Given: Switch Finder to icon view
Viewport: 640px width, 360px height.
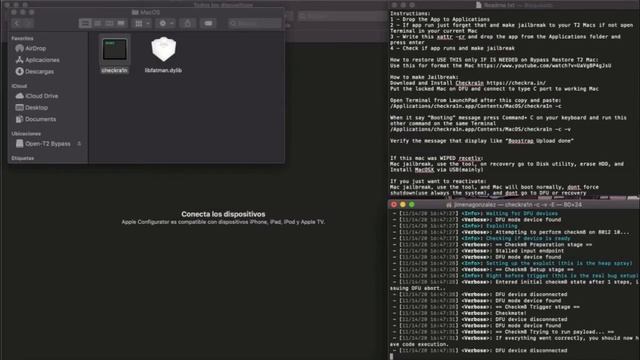Looking at the screenshot, I should [85, 23].
